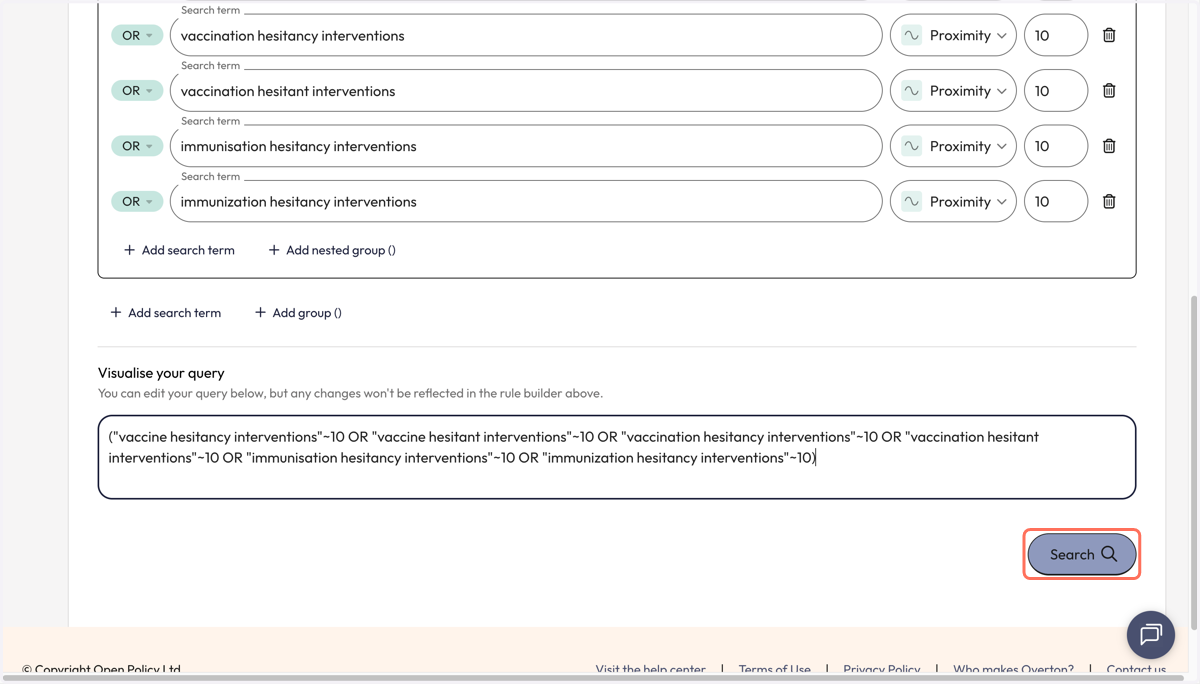Edit proximity value for vaccination hesitancy interventions
This screenshot has width=1200, height=684.
[1056, 35]
